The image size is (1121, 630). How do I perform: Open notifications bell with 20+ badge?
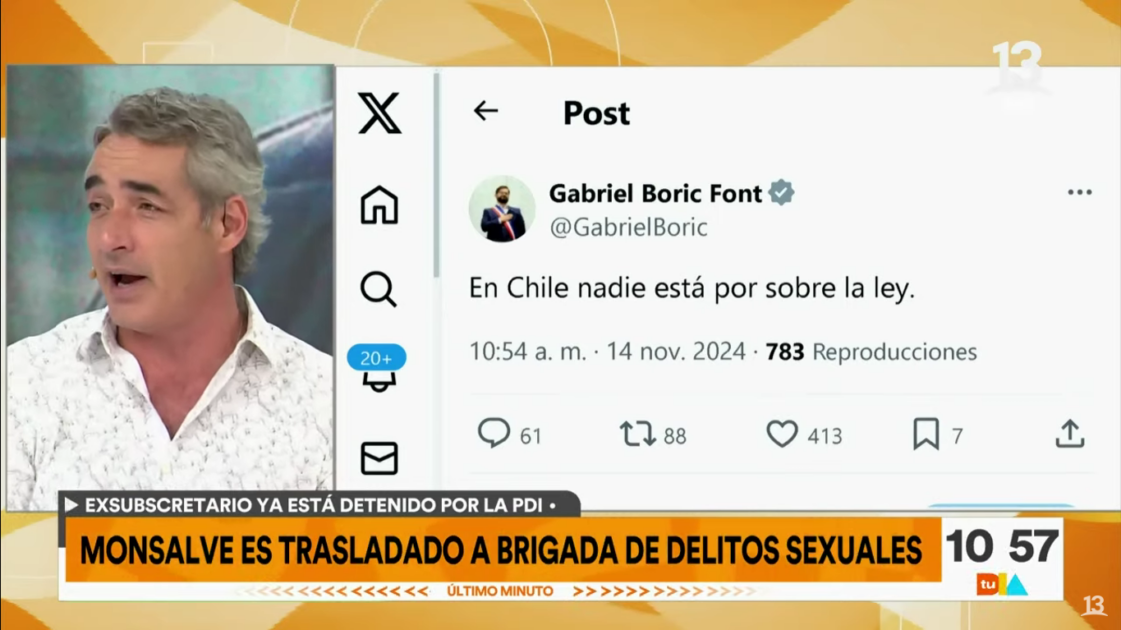(377, 370)
